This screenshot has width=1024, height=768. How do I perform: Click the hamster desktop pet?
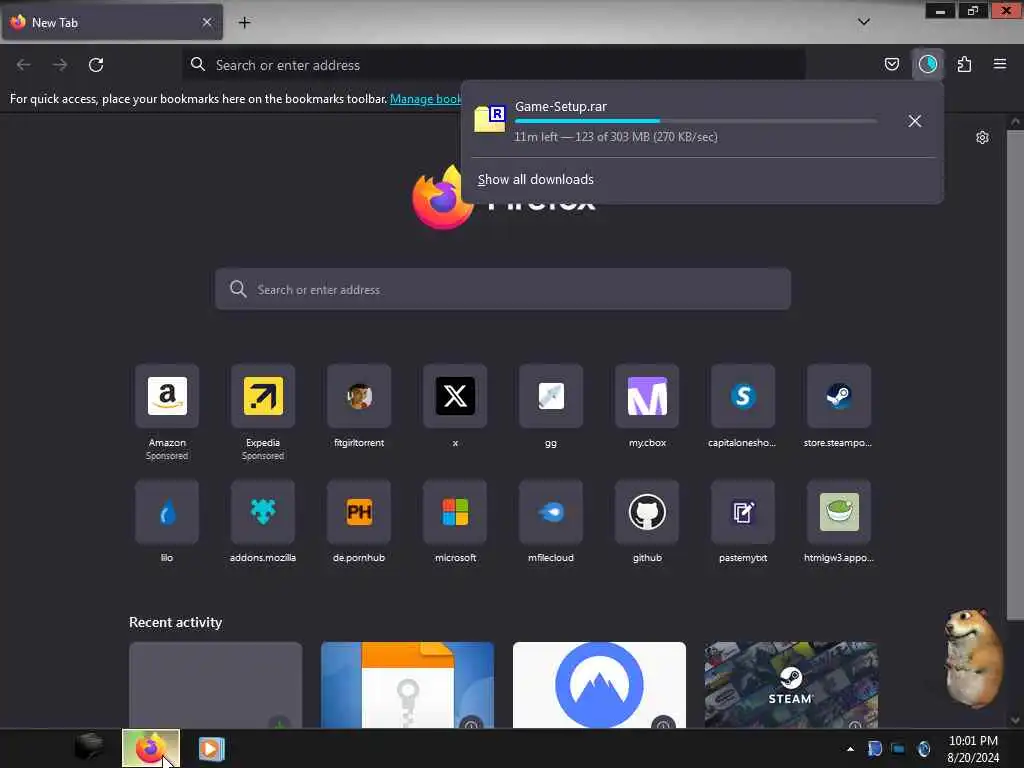973,658
